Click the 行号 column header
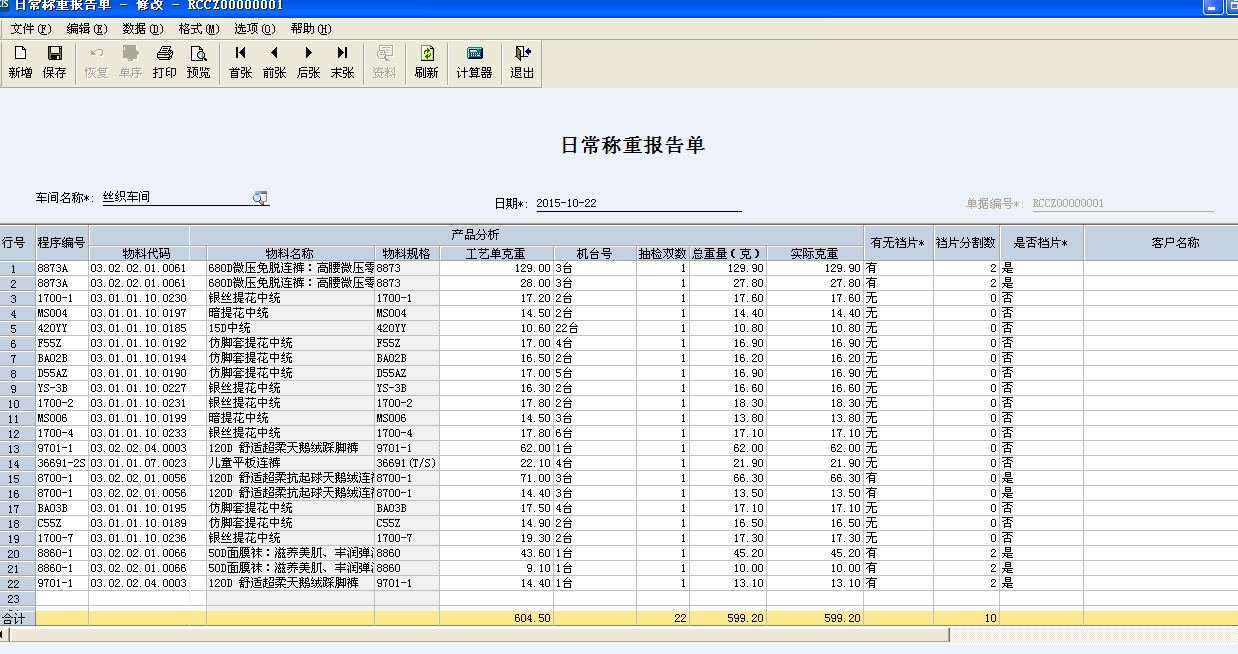 pyautogui.click(x=18, y=242)
